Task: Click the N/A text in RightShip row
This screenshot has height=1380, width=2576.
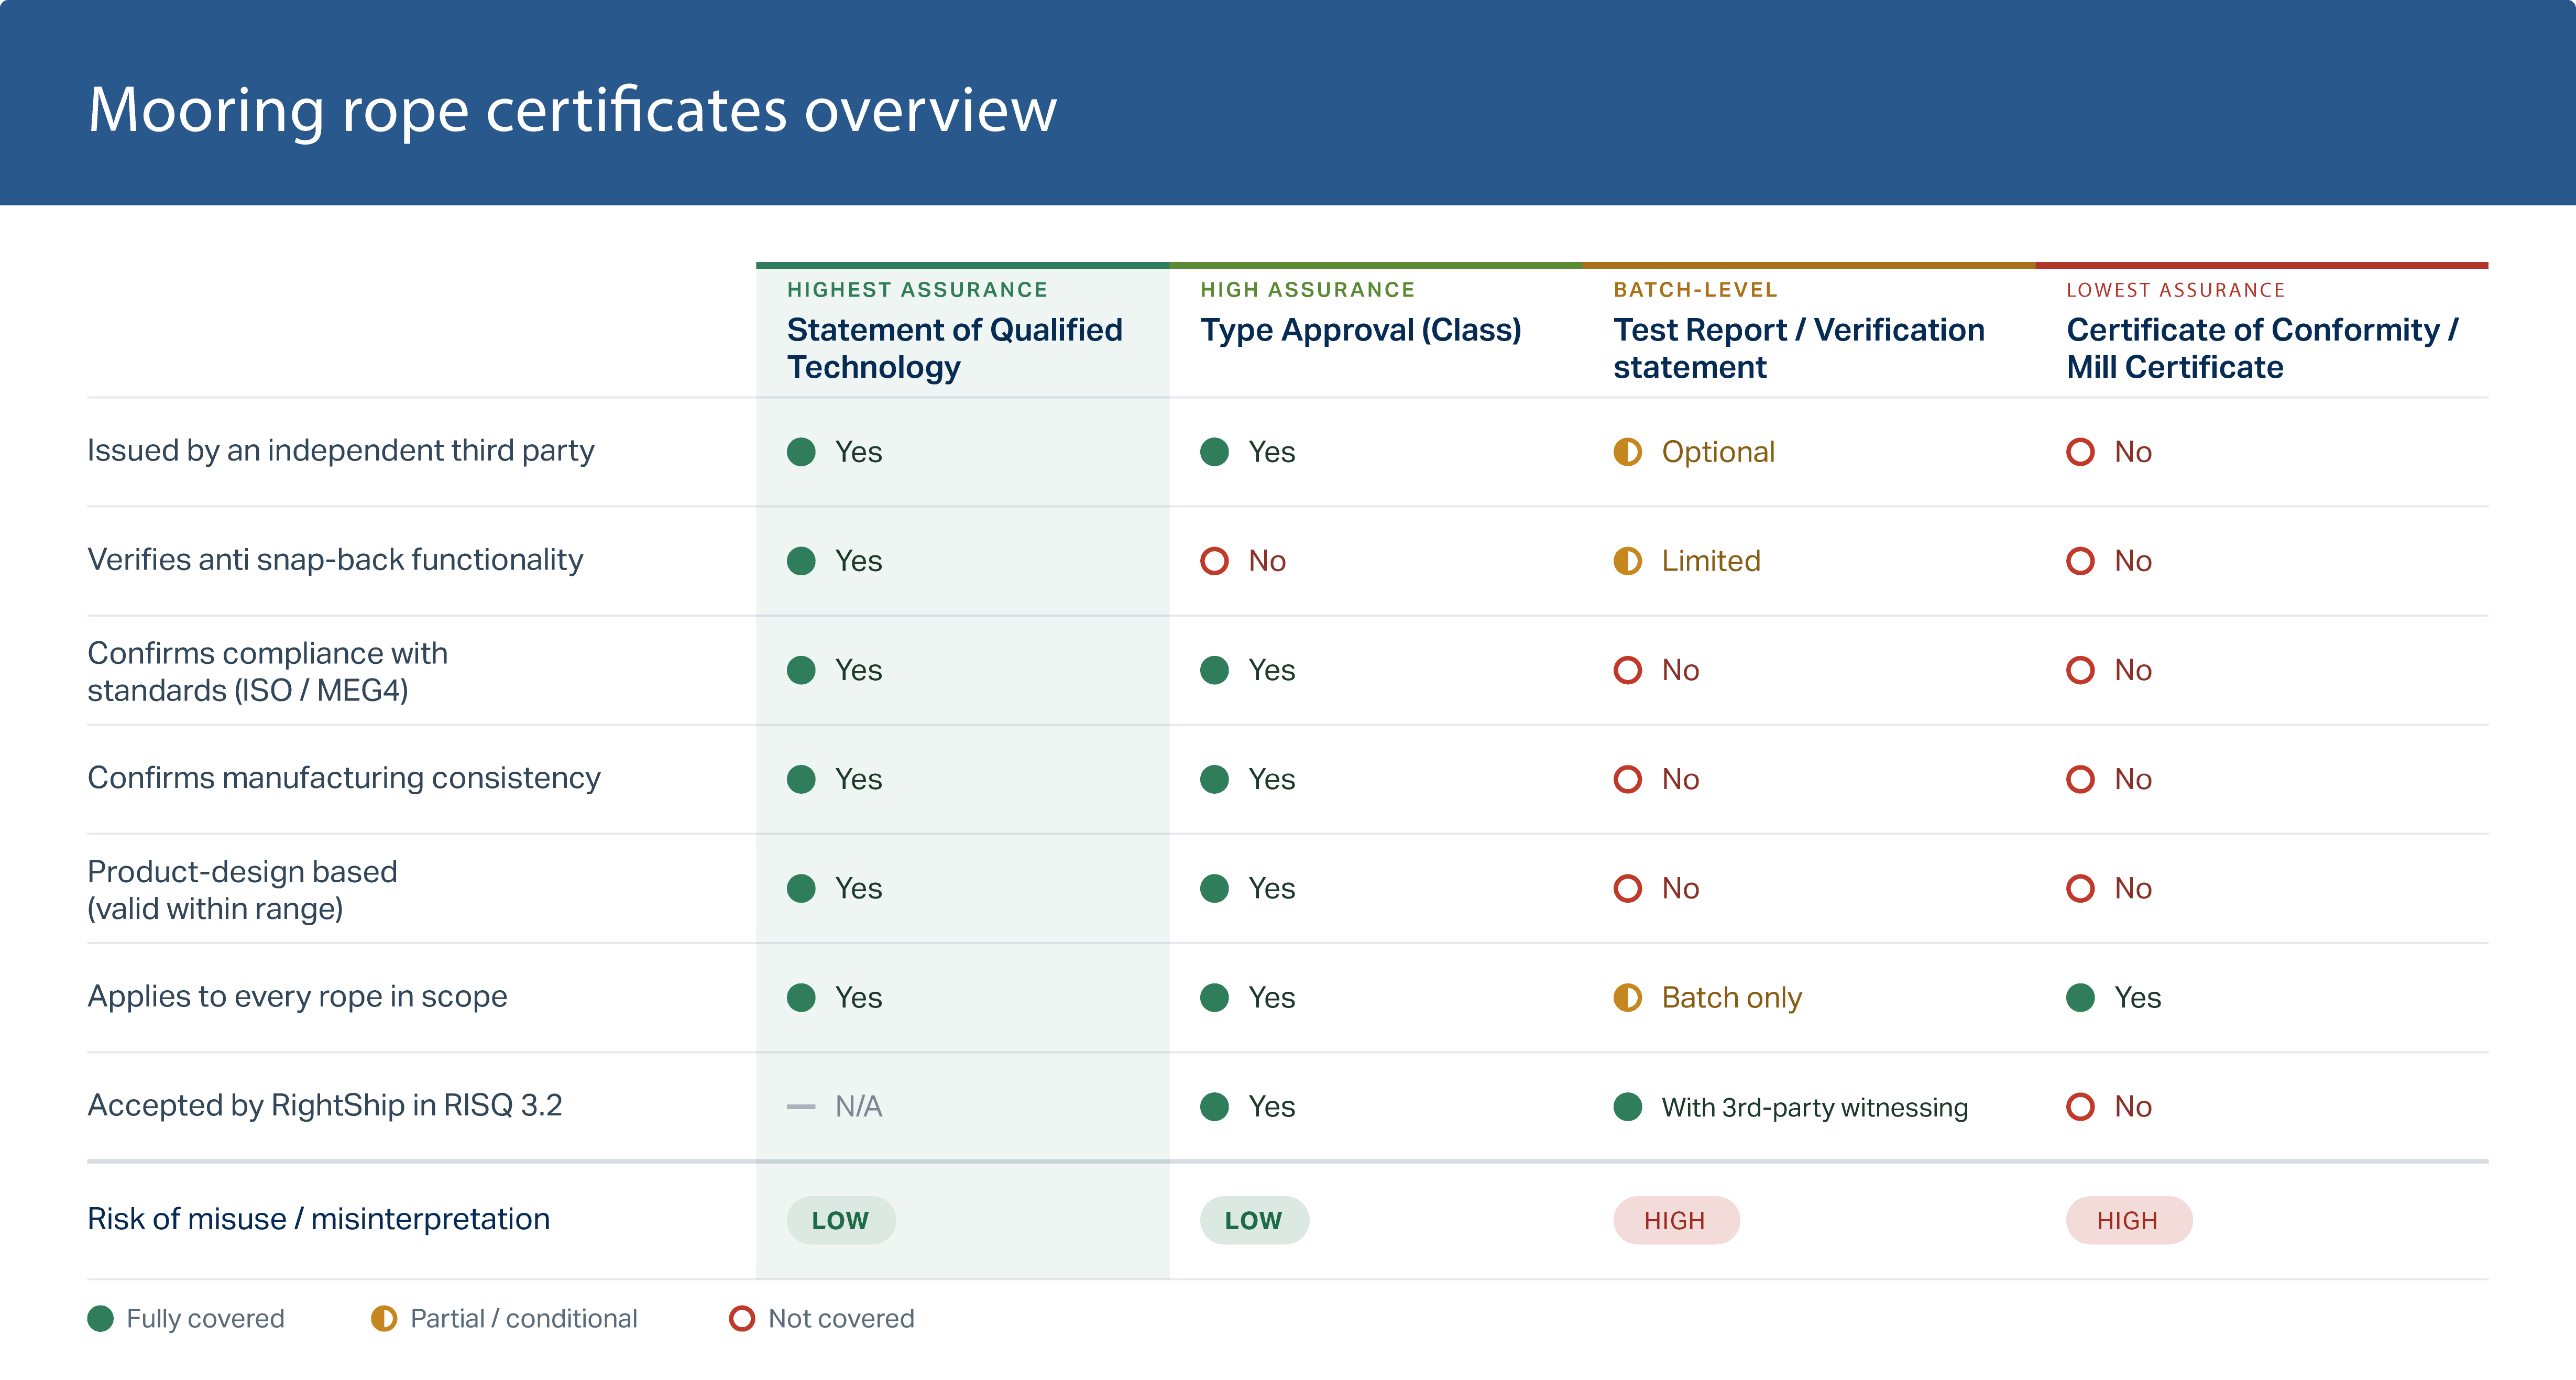Action: [858, 1107]
